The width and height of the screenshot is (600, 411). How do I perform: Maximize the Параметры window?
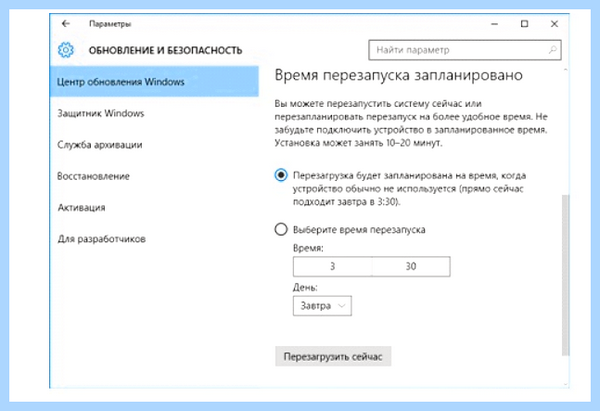(524, 24)
